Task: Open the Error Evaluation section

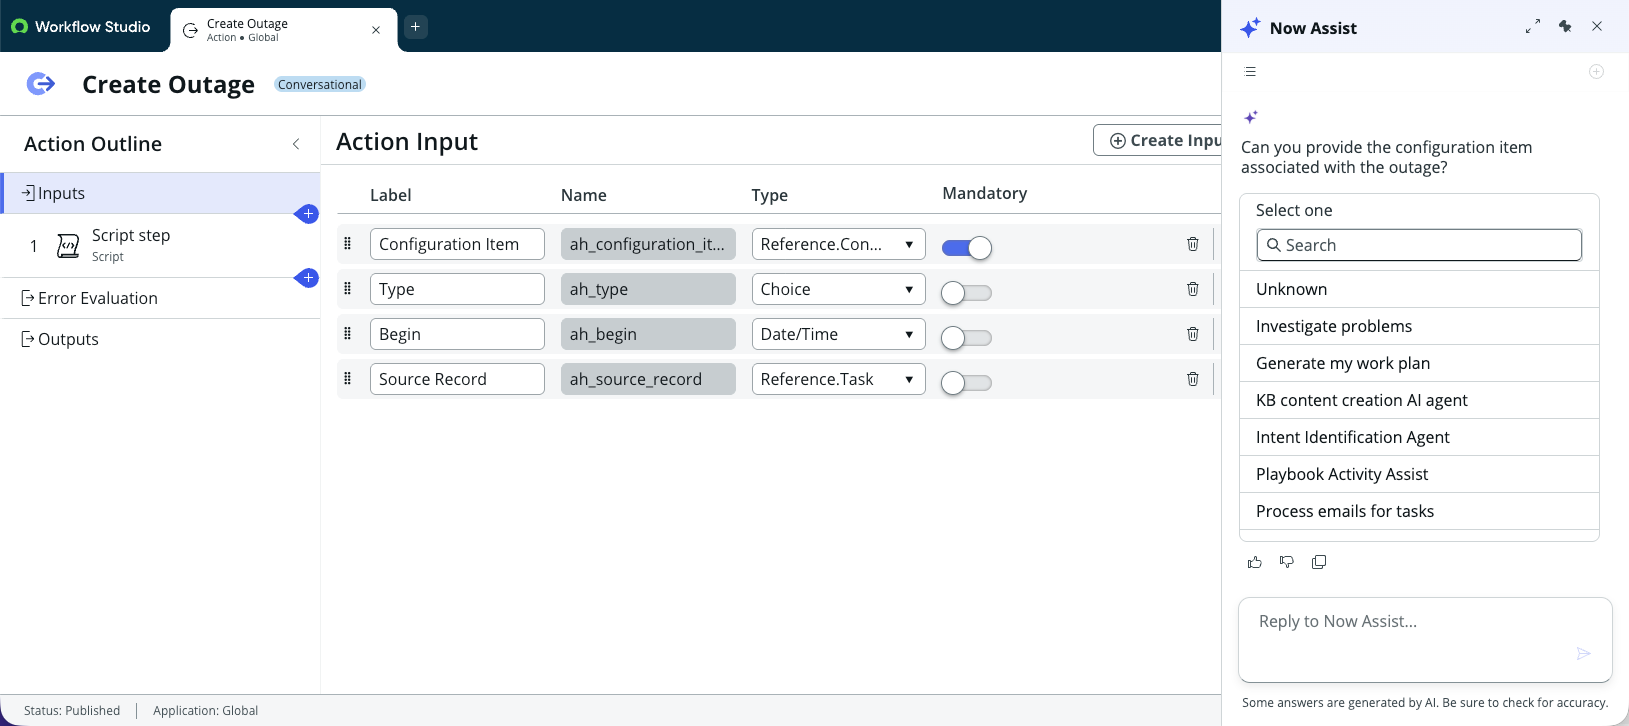Action: tap(160, 298)
